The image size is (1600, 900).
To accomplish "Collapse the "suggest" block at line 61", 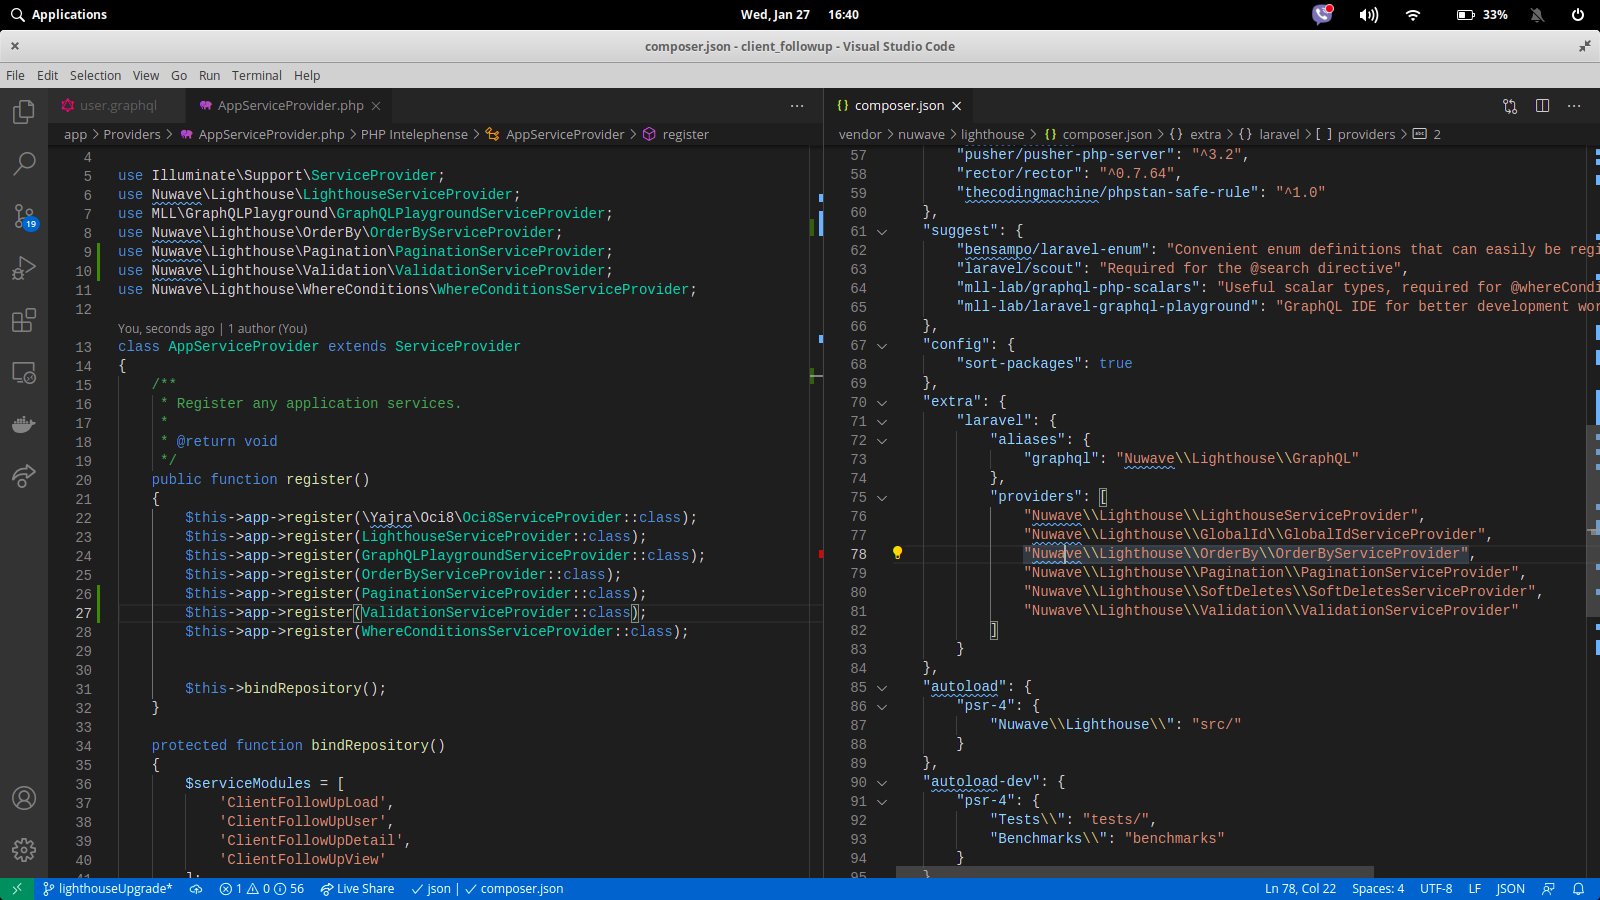I will pos(882,231).
